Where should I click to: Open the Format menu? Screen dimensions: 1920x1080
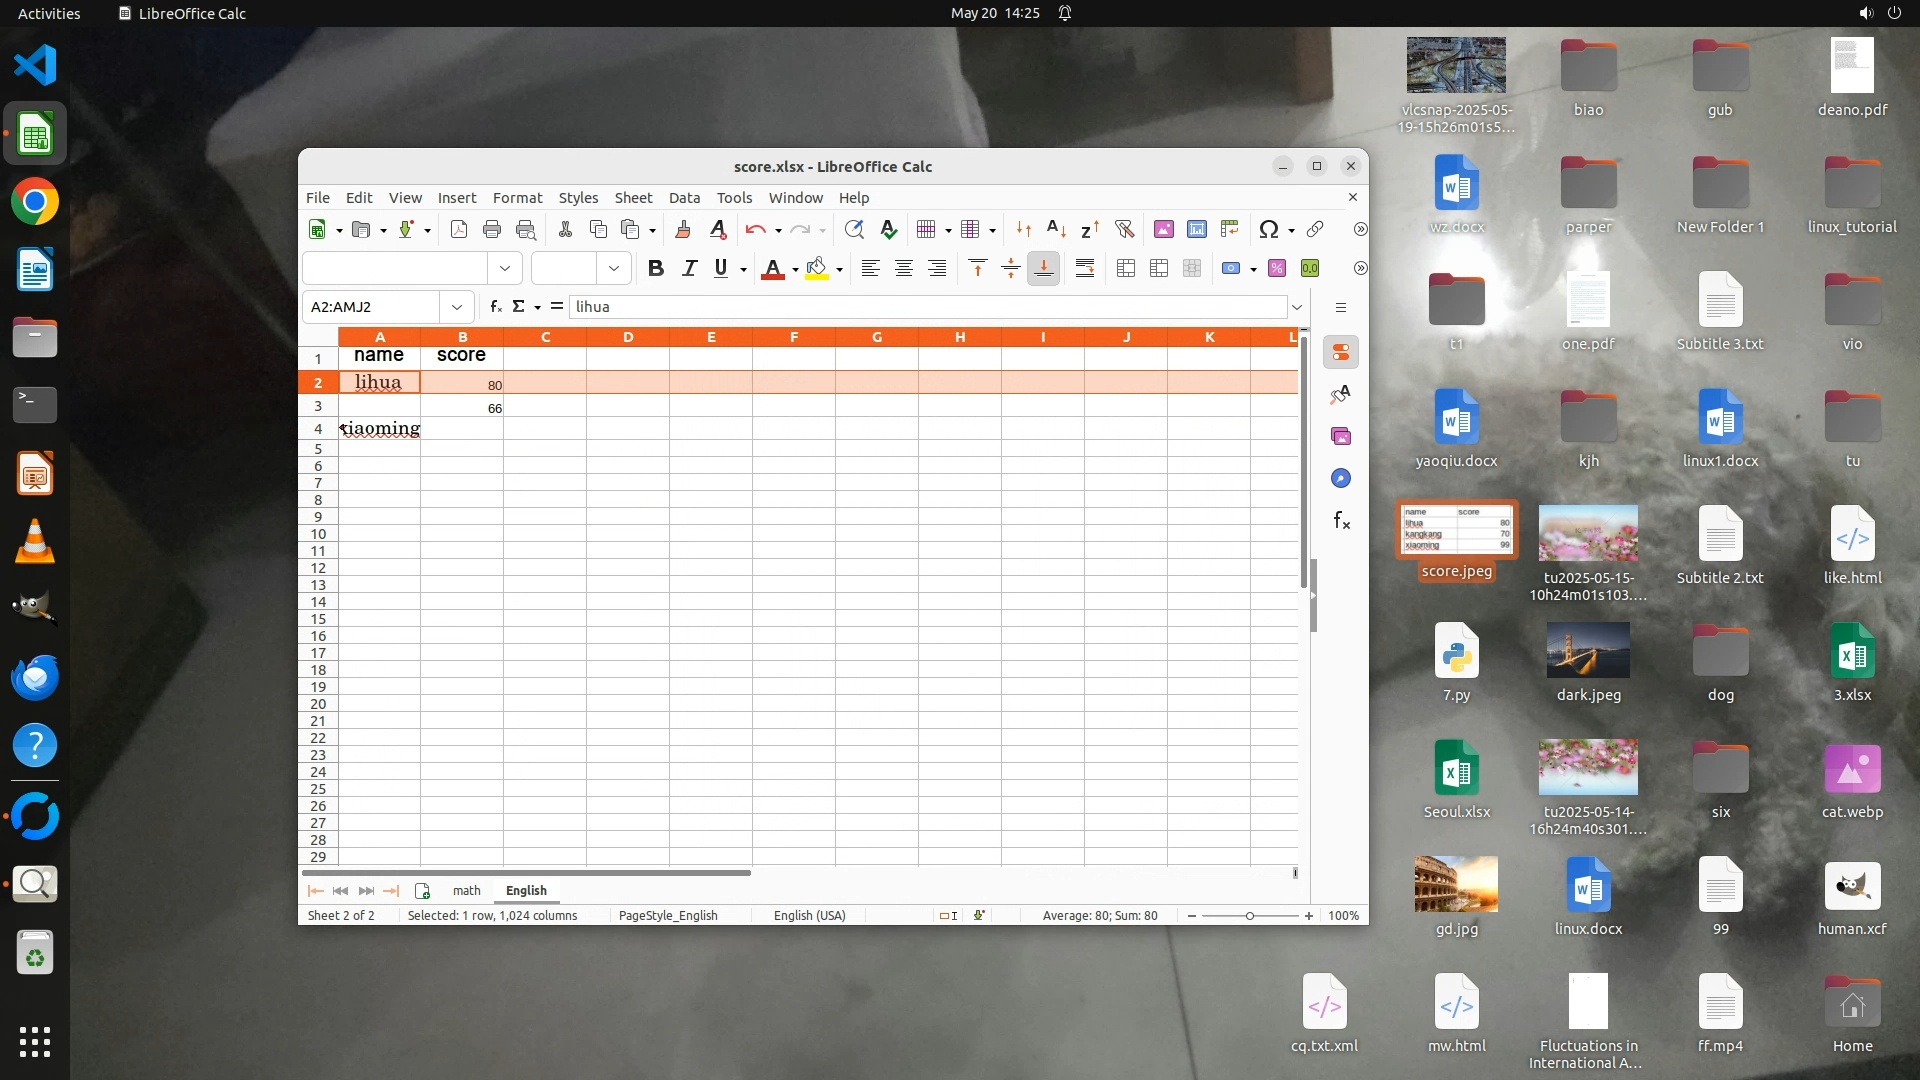tap(517, 198)
